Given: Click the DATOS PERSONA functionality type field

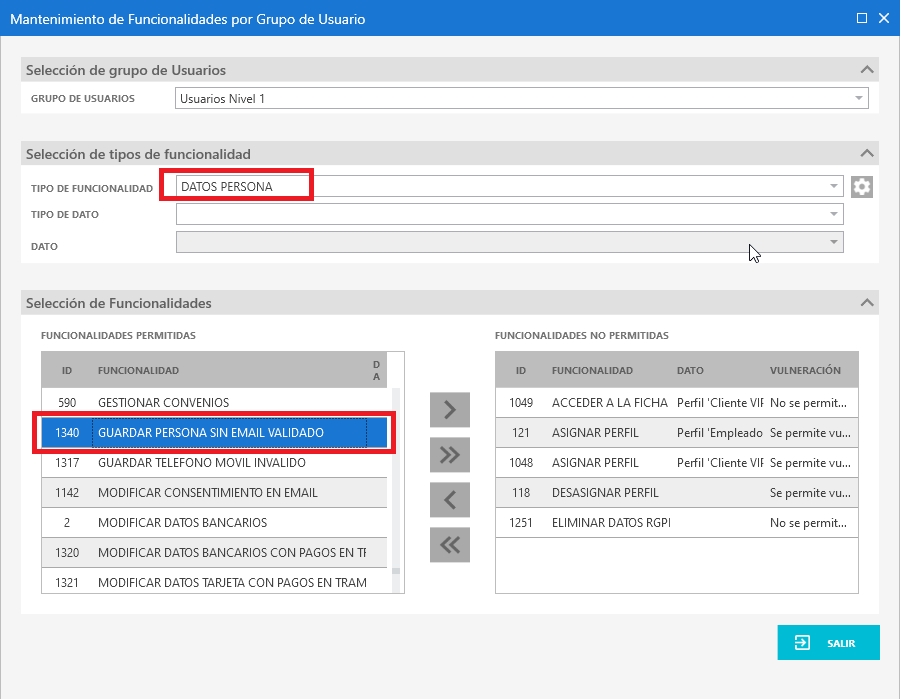Looking at the screenshot, I should (509, 186).
